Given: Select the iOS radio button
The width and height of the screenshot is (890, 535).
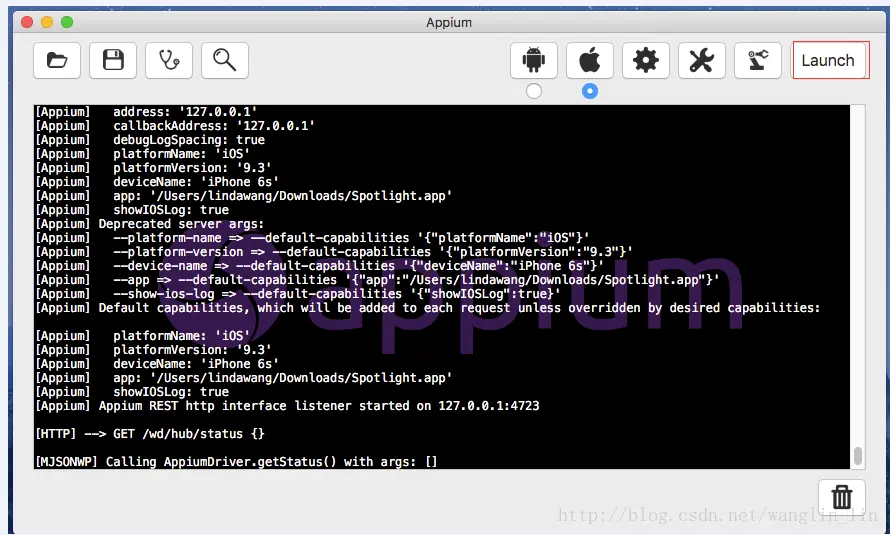Looking at the screenshot, I should pyautogui.click(x=590, y=91).
